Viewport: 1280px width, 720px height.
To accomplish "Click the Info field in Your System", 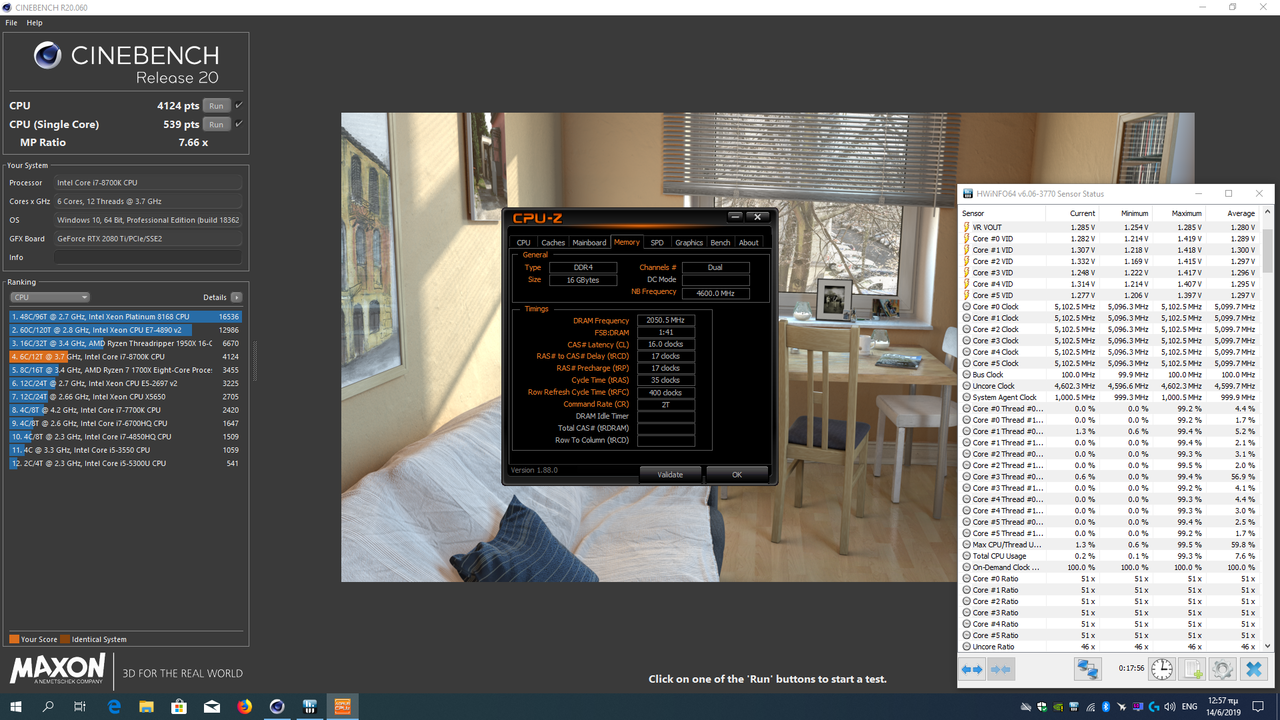I will [148, 257].
